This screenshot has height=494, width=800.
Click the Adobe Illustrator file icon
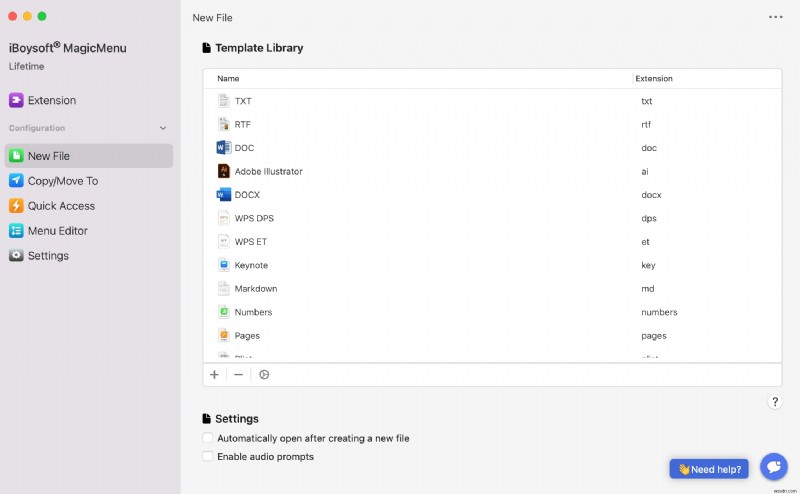coord(223,171)
